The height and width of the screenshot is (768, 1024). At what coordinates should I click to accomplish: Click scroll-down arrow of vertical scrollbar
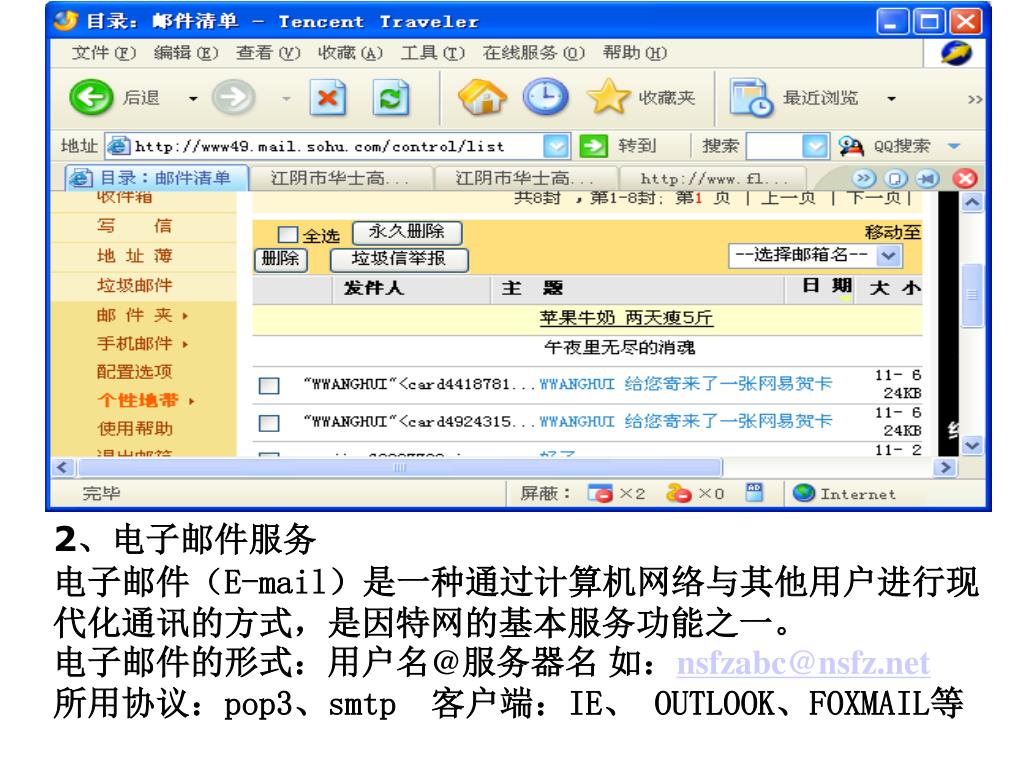click(x=972, y=445)
